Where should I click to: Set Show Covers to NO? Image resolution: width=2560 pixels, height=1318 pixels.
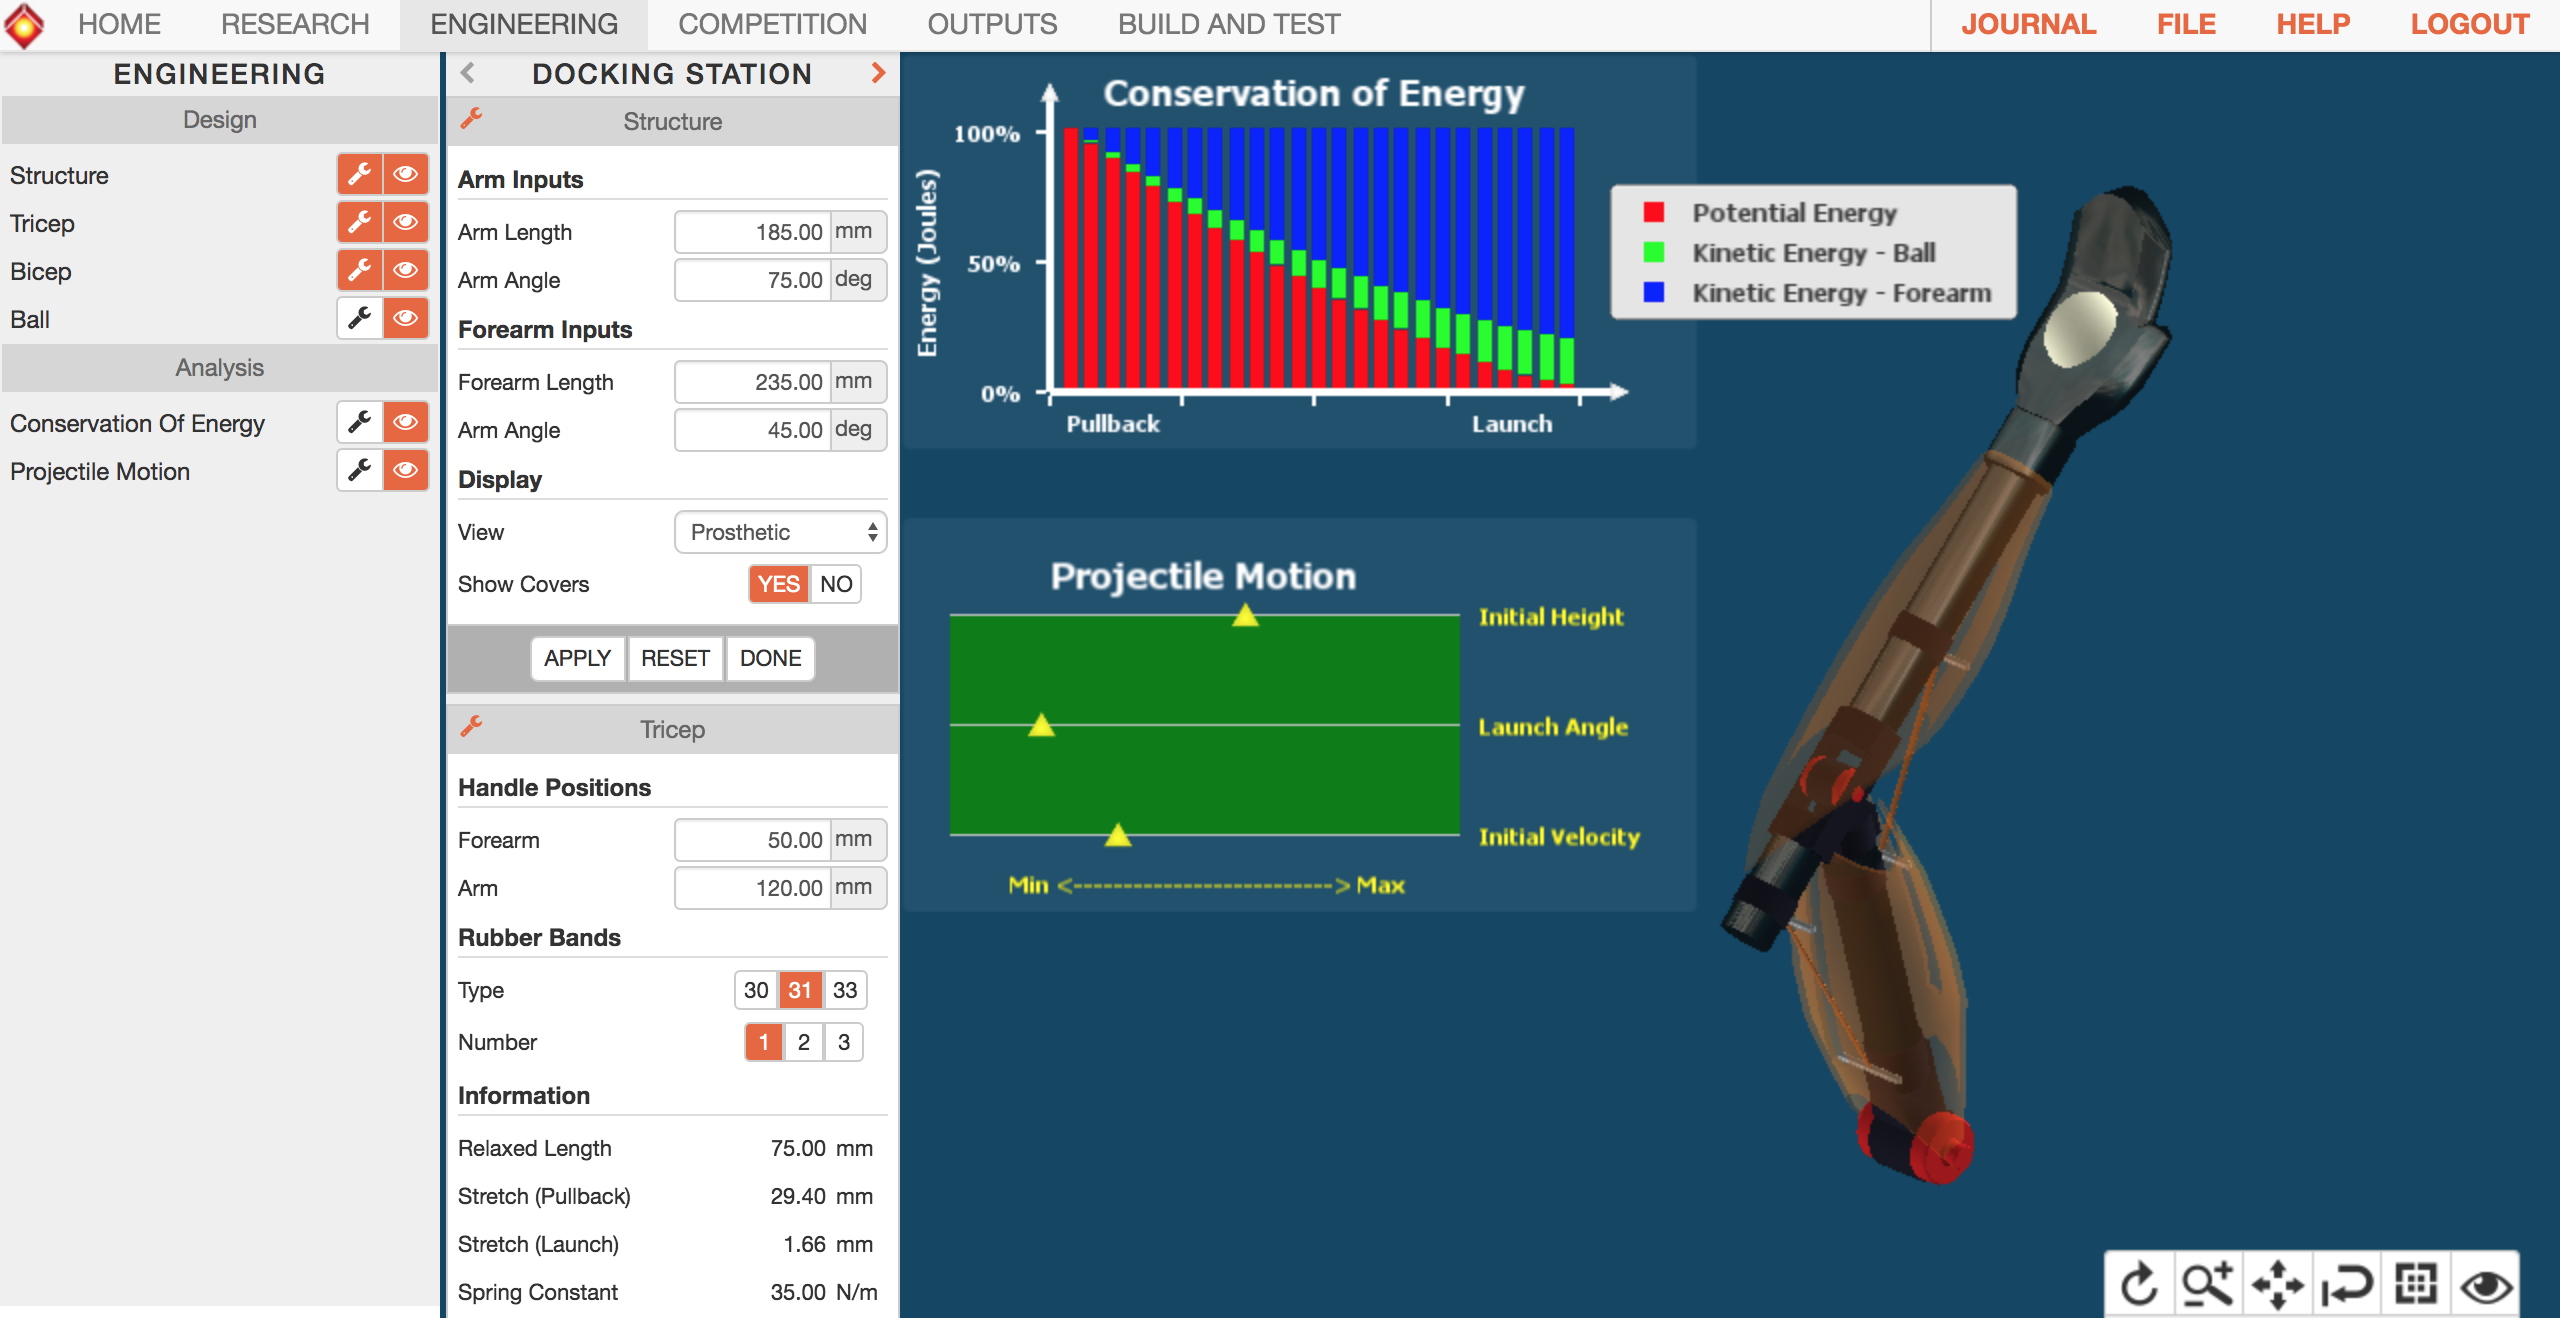click(x=836, y=584)
